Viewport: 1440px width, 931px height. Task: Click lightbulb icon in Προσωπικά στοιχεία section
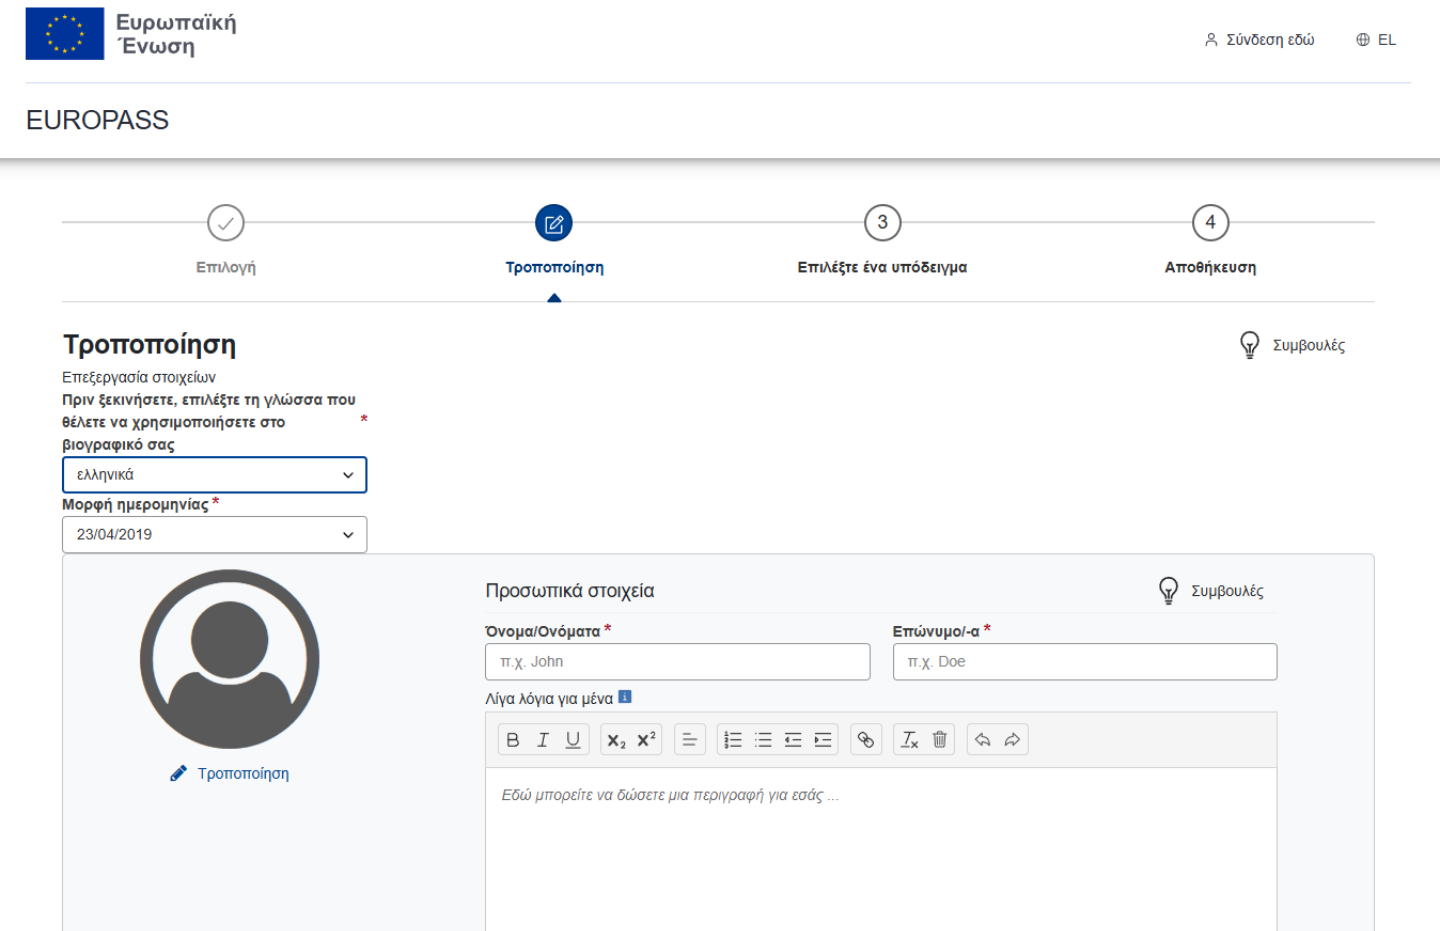pyautogui.click(x=1168, y=590)
